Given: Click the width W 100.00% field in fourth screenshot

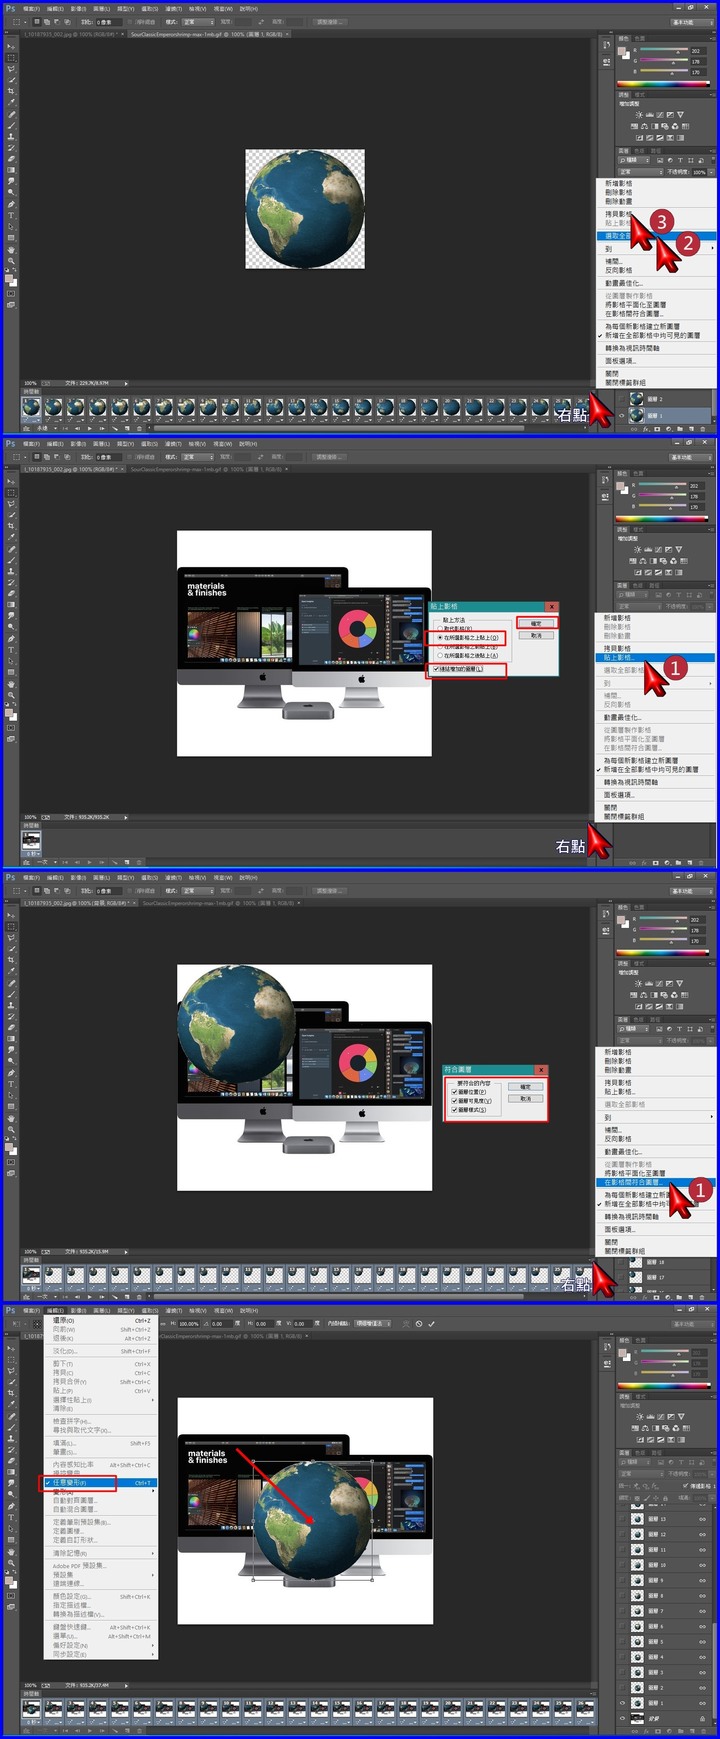Looking at the screenshot, I should [x=189, y=1323].
